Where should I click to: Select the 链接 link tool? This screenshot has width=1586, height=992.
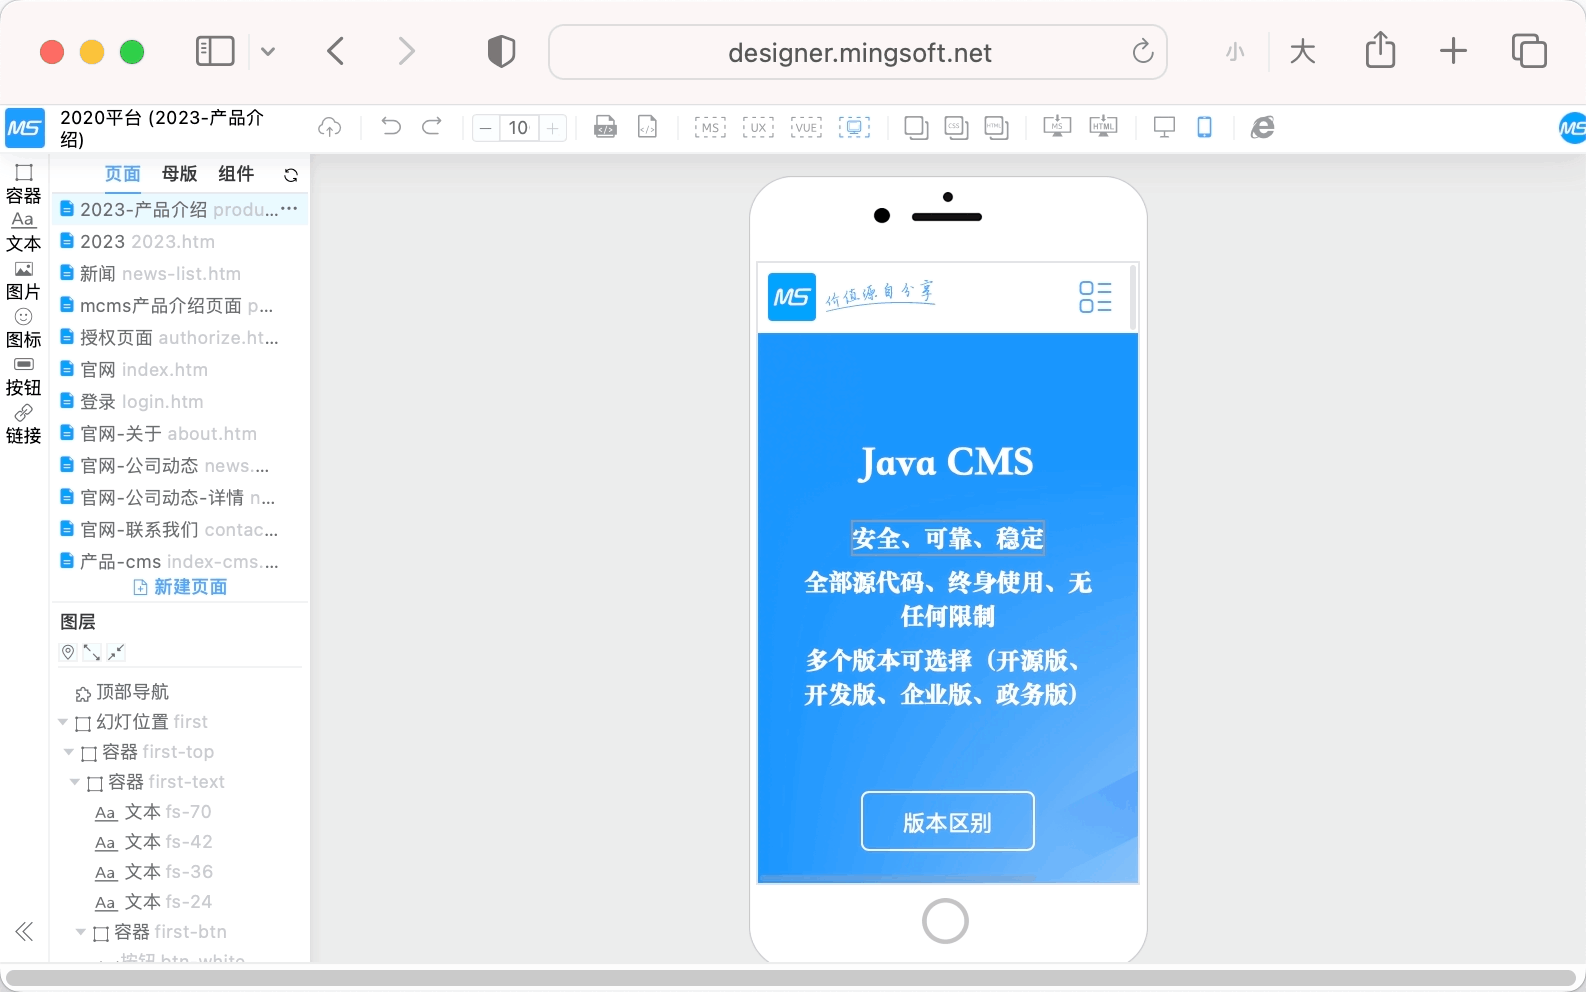pos(24,423)
